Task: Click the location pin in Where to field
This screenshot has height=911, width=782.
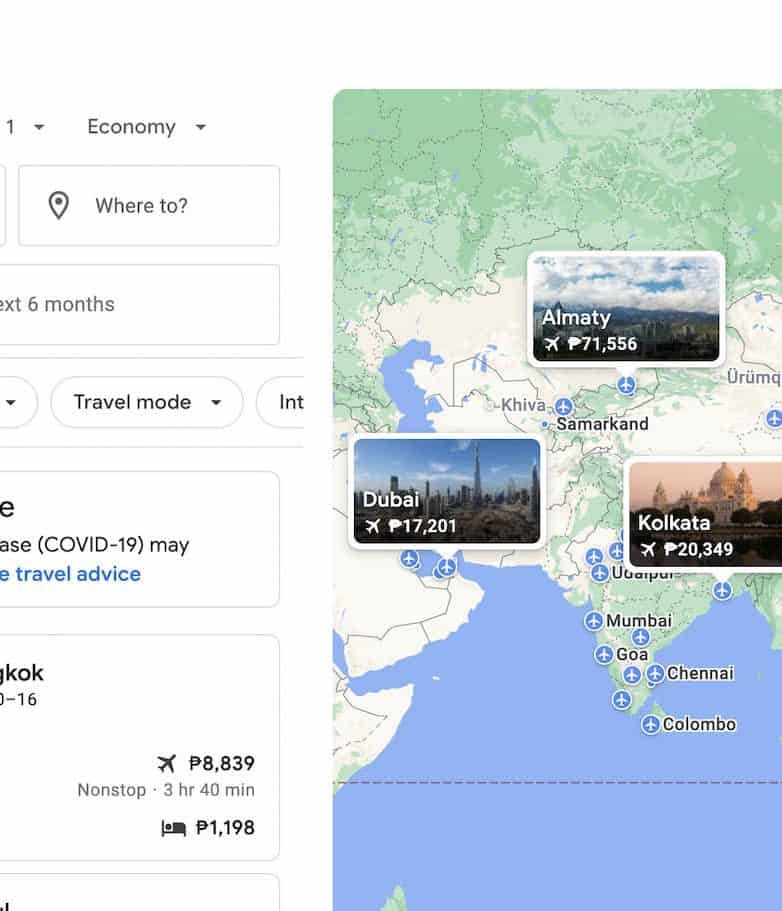Action: pos(59,206)
